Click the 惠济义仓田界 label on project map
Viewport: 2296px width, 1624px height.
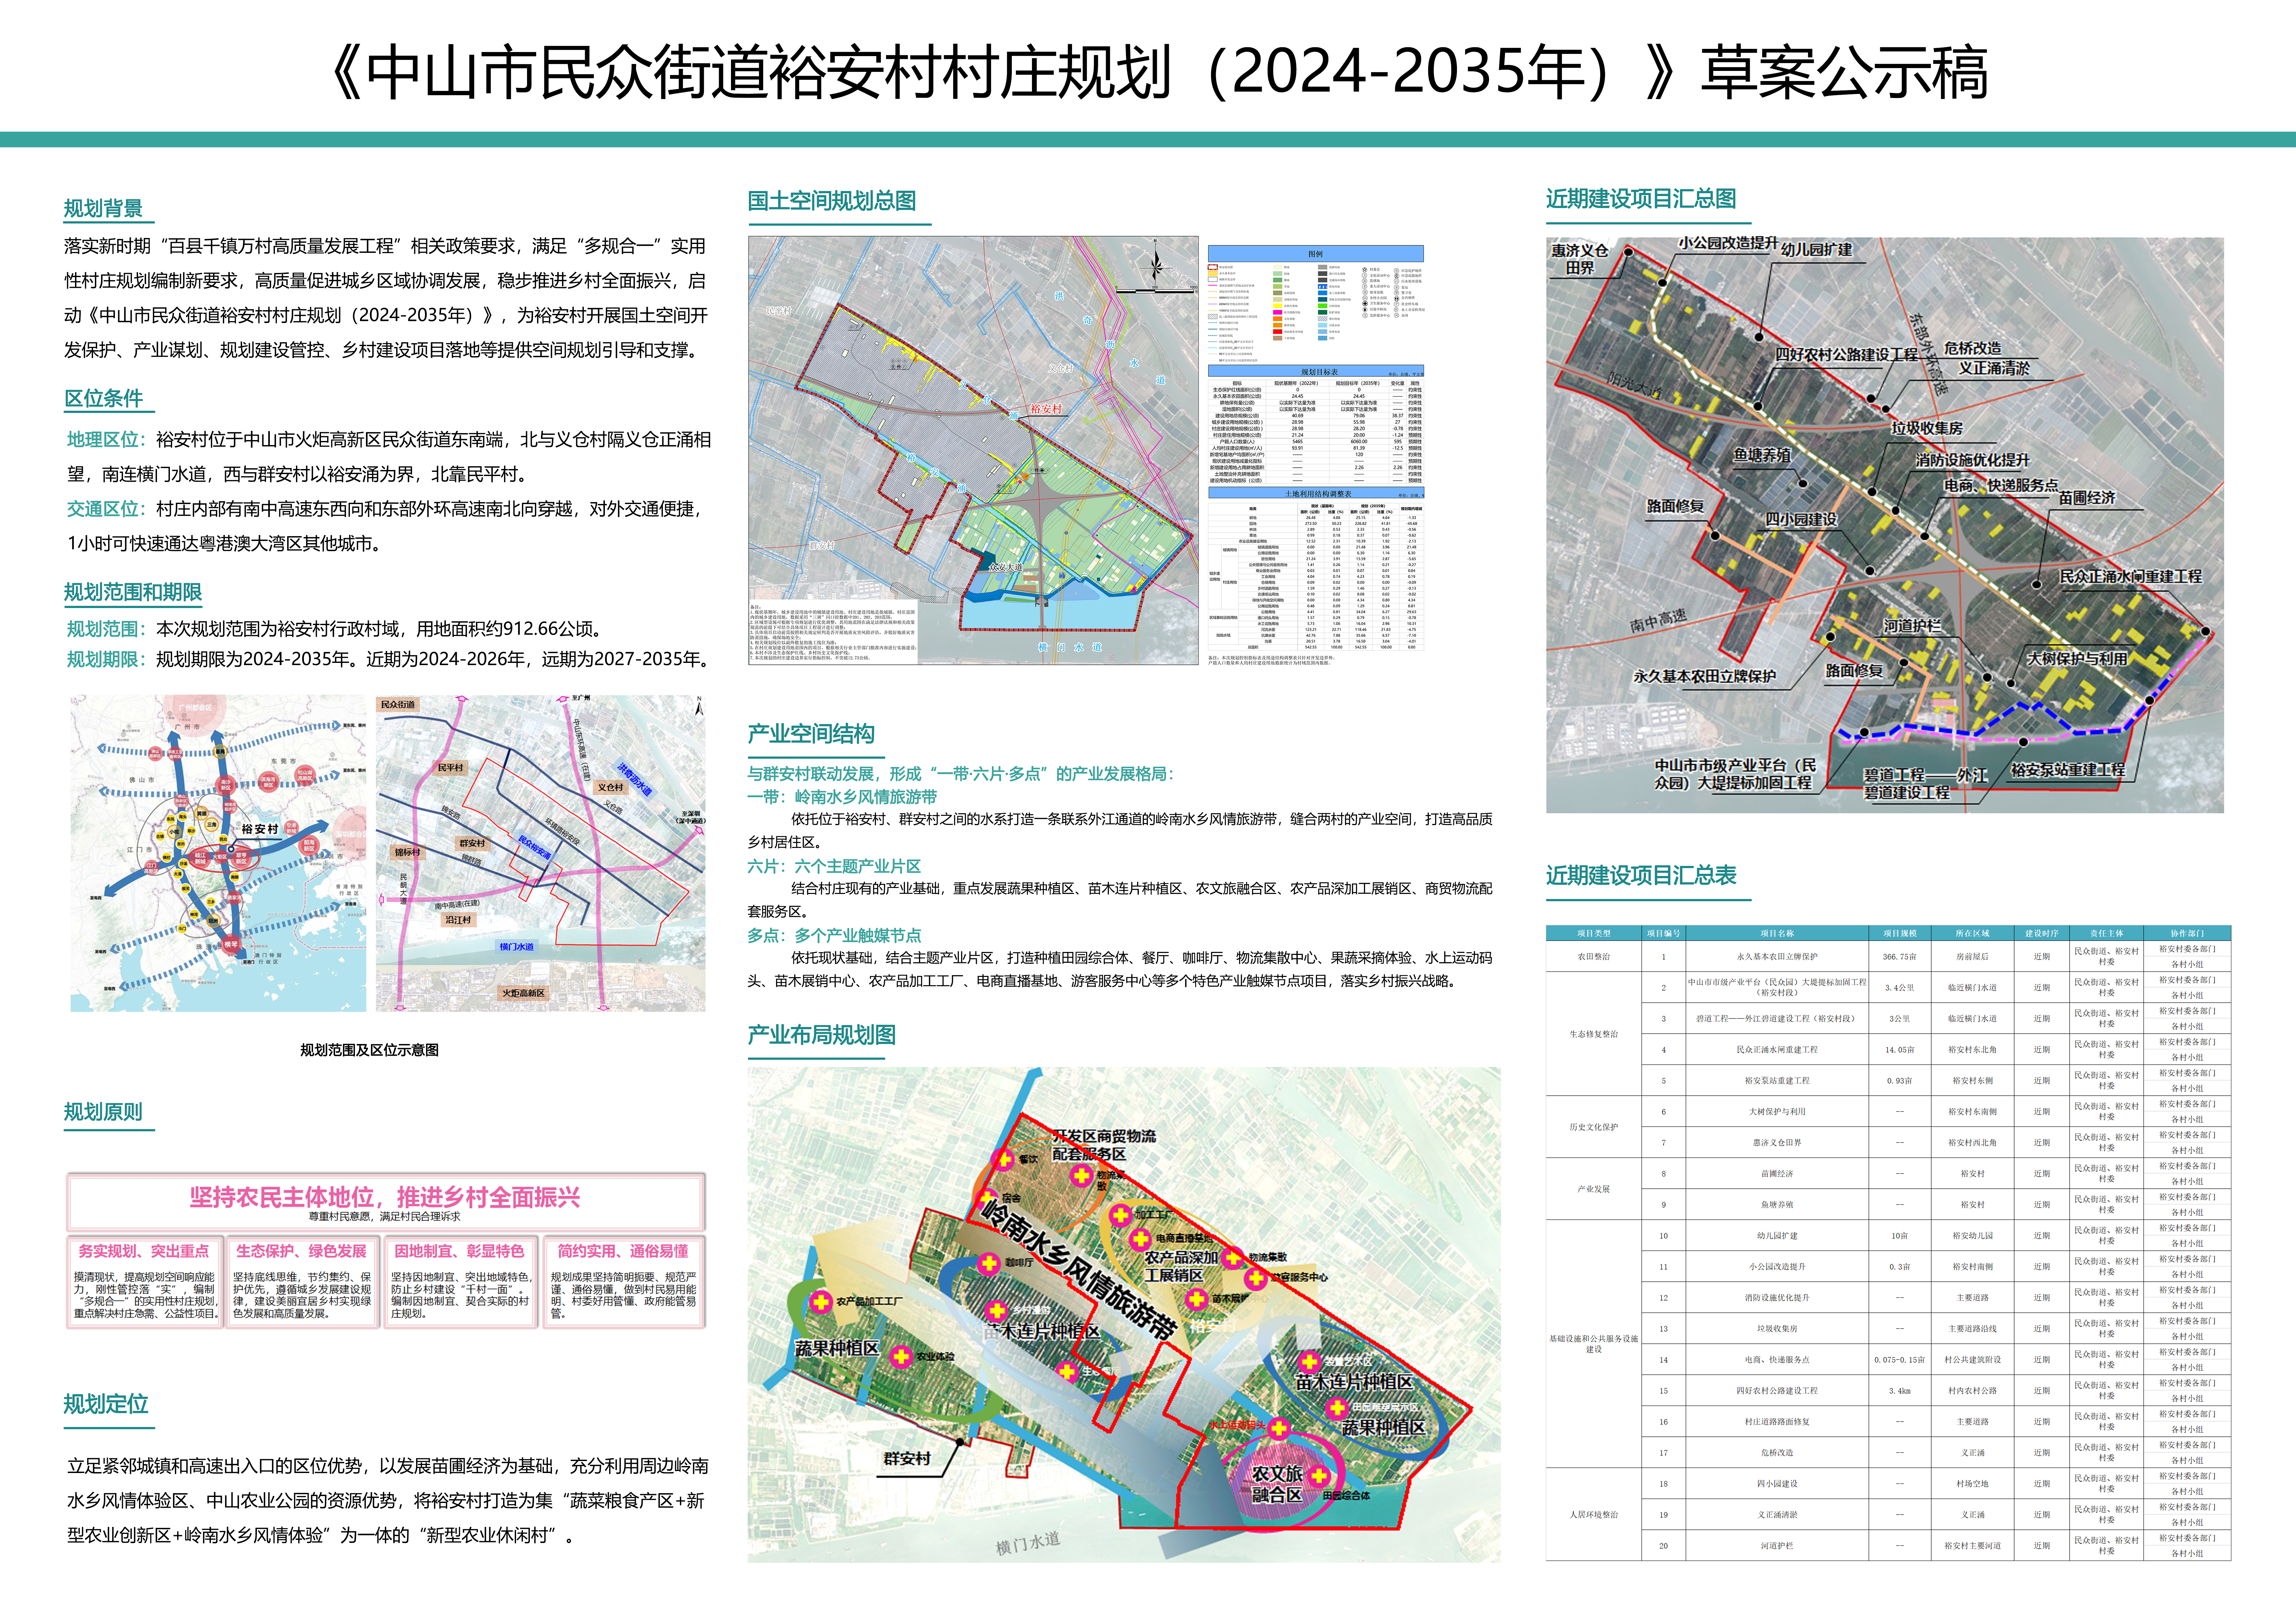(1580, 259)
